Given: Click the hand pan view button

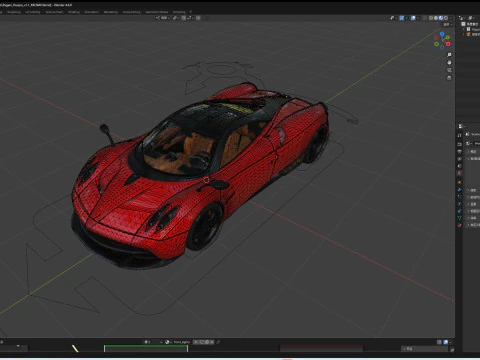Looking at the screenshot, I should [x=449, y=62].
